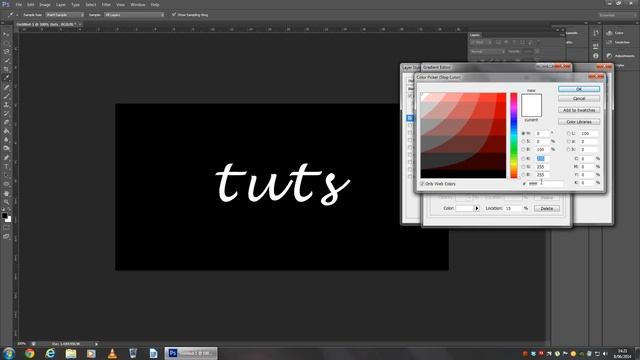Click the new color preview box
The width and height of the screenshot is (640, 360).
coord(531,99)
